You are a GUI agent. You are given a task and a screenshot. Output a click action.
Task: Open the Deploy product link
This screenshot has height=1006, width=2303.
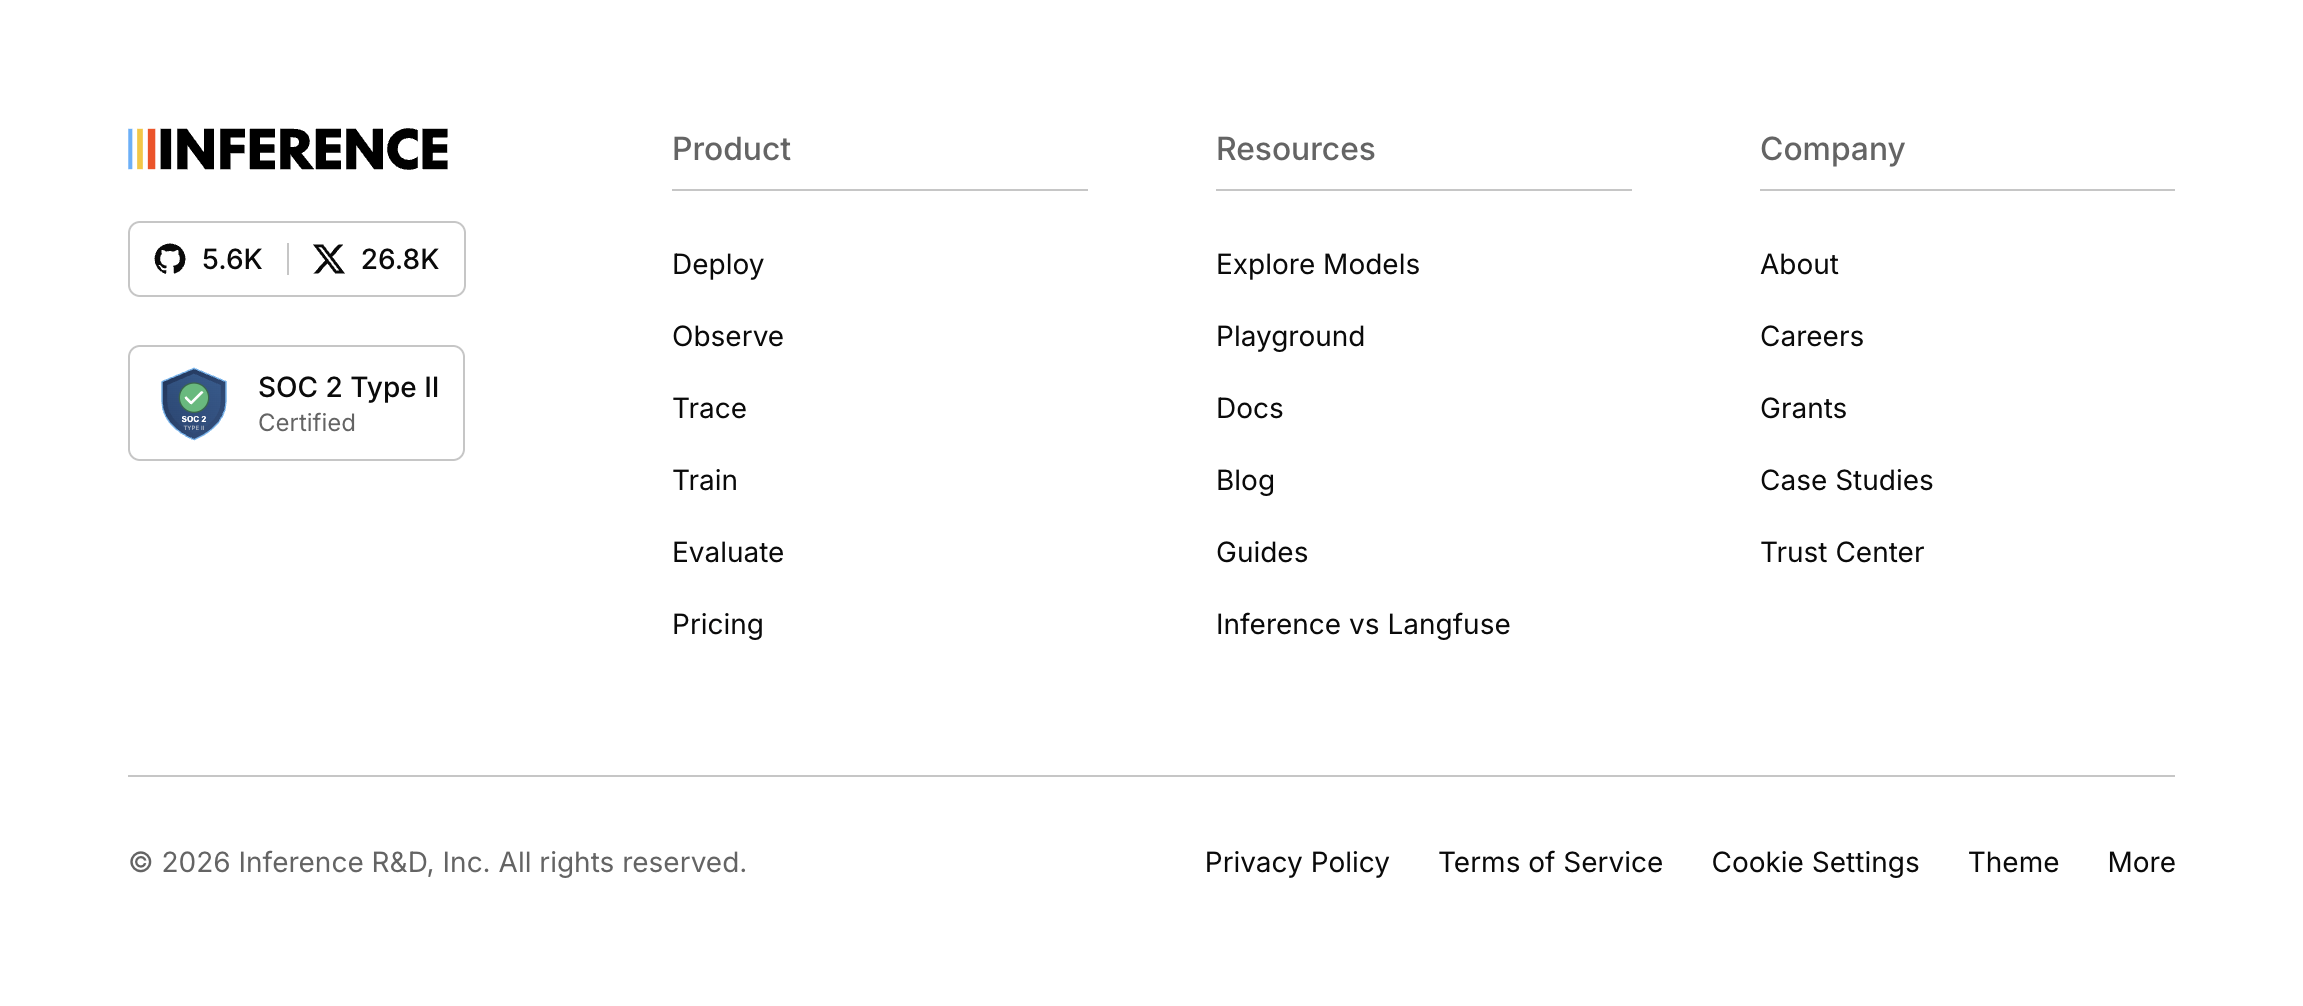tap(718, 264)
